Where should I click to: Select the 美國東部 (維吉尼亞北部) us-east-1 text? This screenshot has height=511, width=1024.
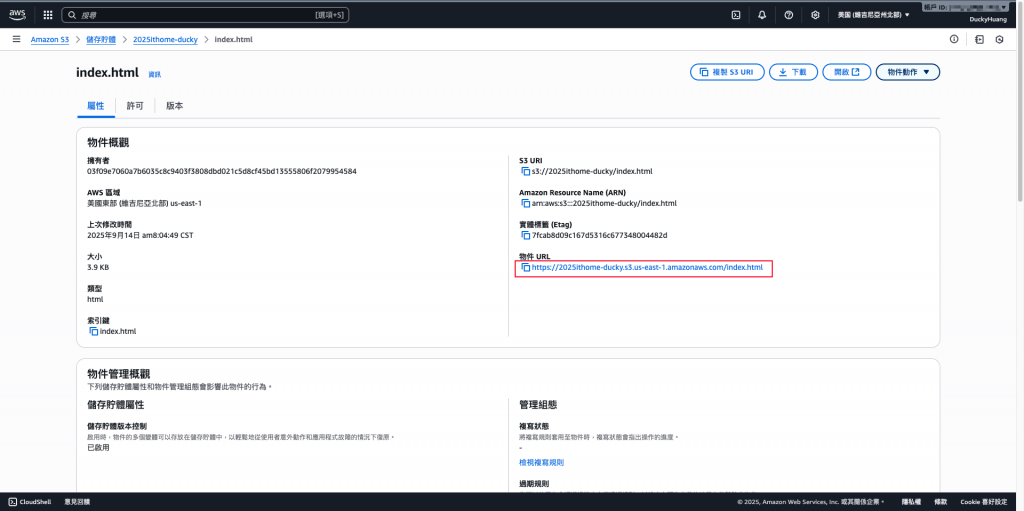[144, 203]
